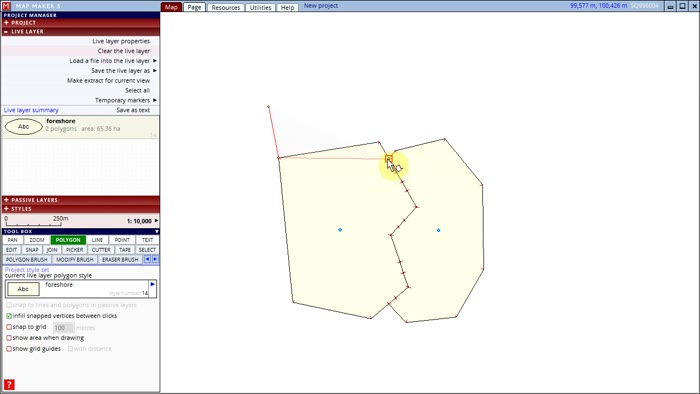Enable show area when drawing
The image size is (700, 394).
[x=9, y=338]
